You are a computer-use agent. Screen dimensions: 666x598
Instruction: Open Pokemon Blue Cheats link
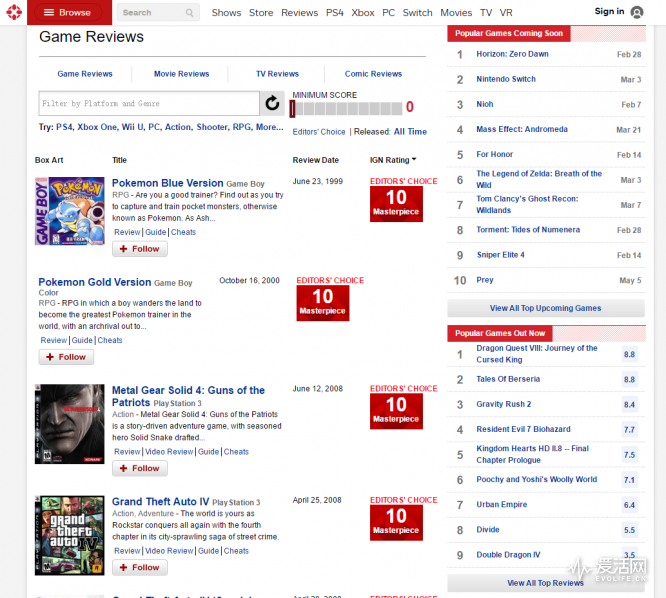pos(183,232)
